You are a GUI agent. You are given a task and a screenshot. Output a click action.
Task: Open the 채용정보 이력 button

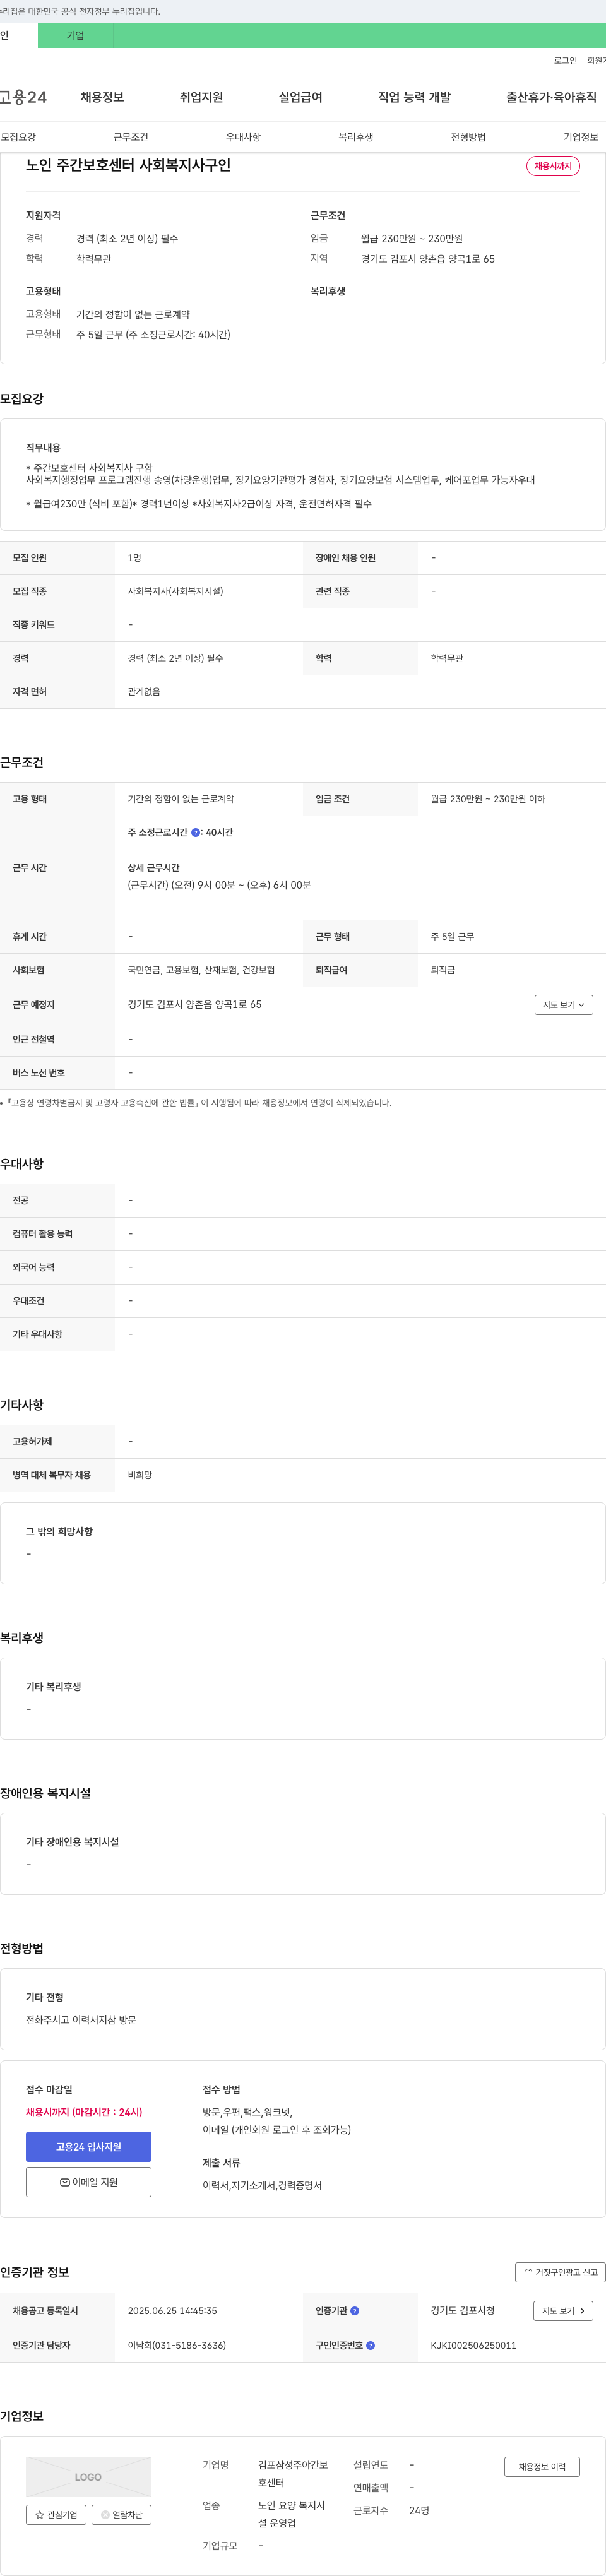click(x=542, y=2467)
